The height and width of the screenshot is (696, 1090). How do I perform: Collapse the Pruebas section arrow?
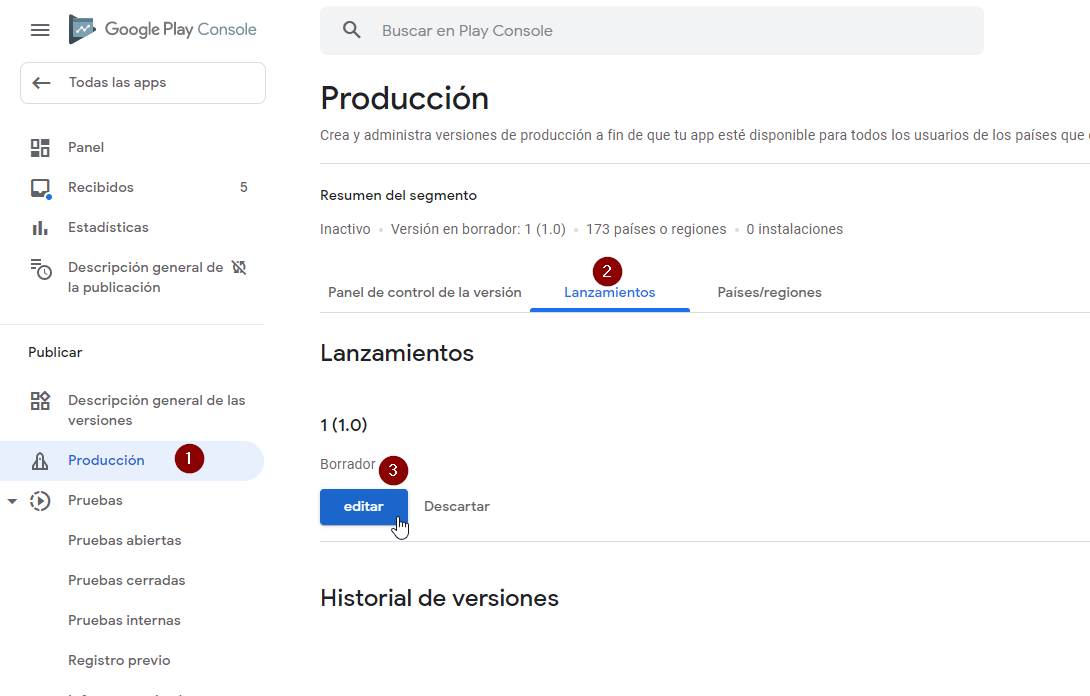(12, 501)
